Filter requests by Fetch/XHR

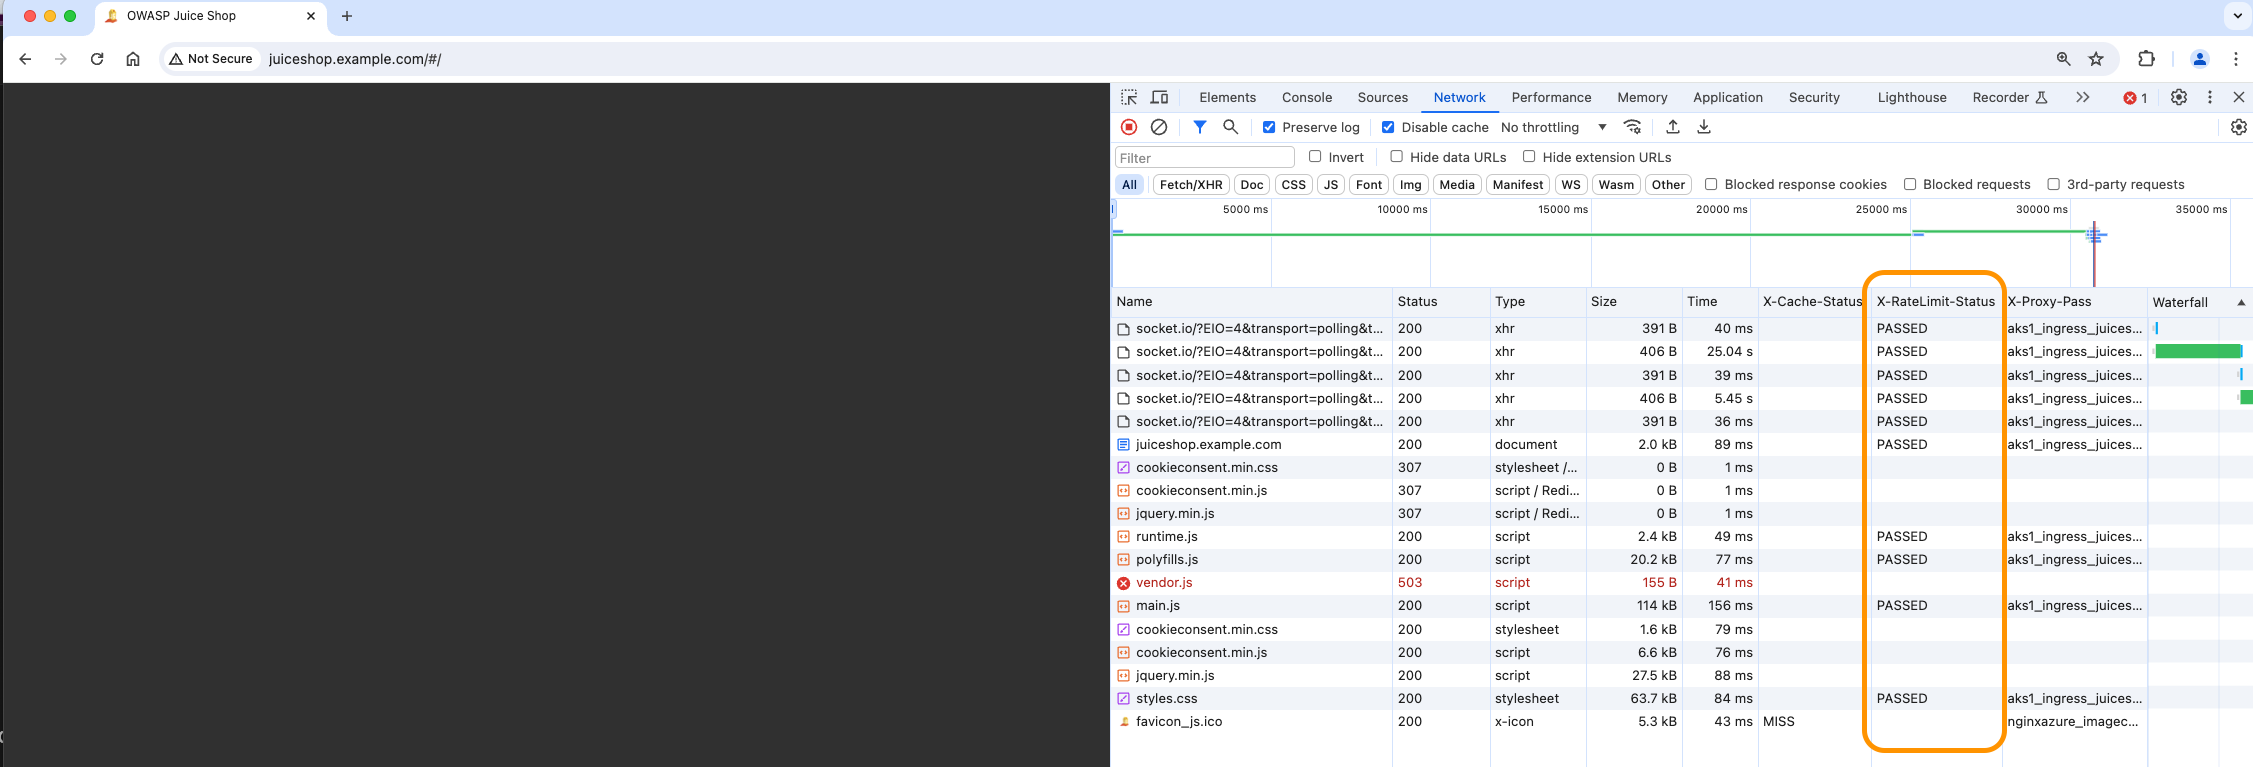tap(1191, 184)
